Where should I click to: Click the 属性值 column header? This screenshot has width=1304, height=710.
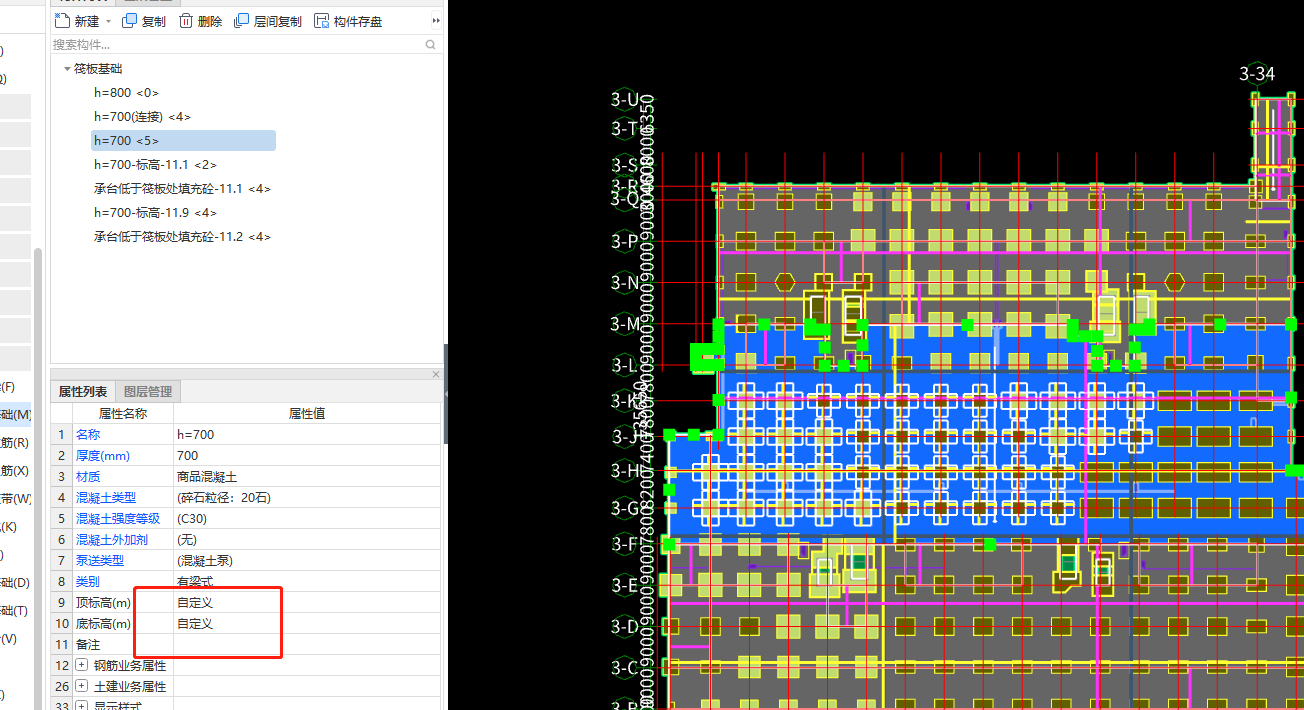click(x=307, y=414)
